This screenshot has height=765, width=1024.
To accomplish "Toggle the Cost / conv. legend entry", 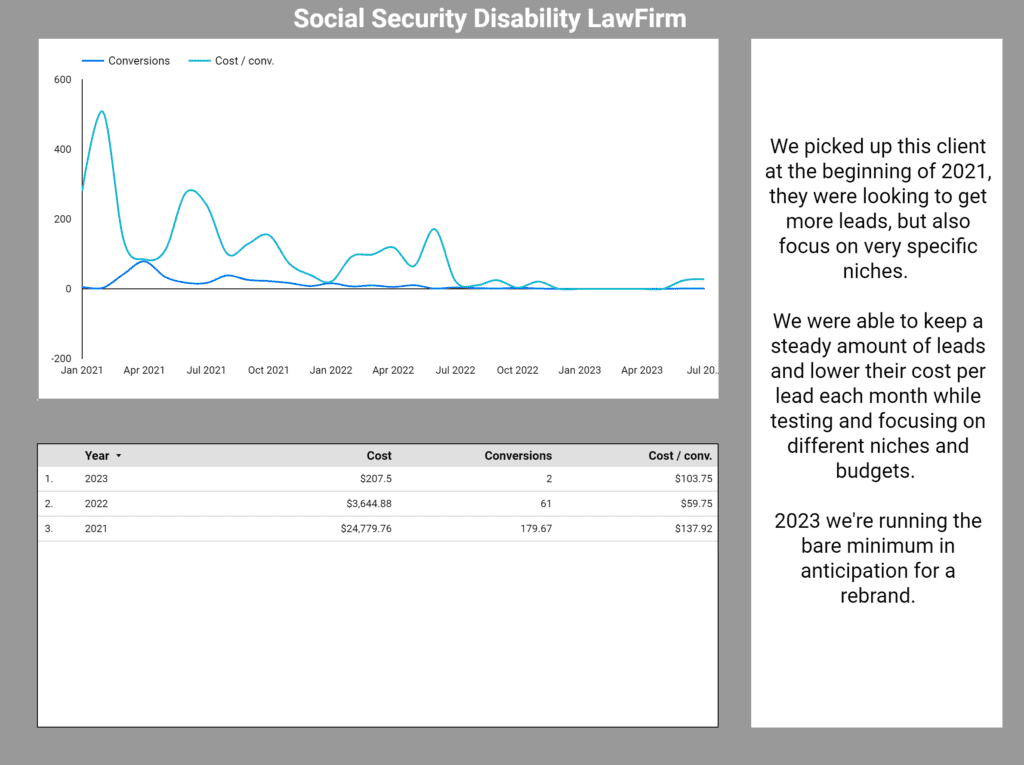I will pyautogui.click(x=244, y=61).
